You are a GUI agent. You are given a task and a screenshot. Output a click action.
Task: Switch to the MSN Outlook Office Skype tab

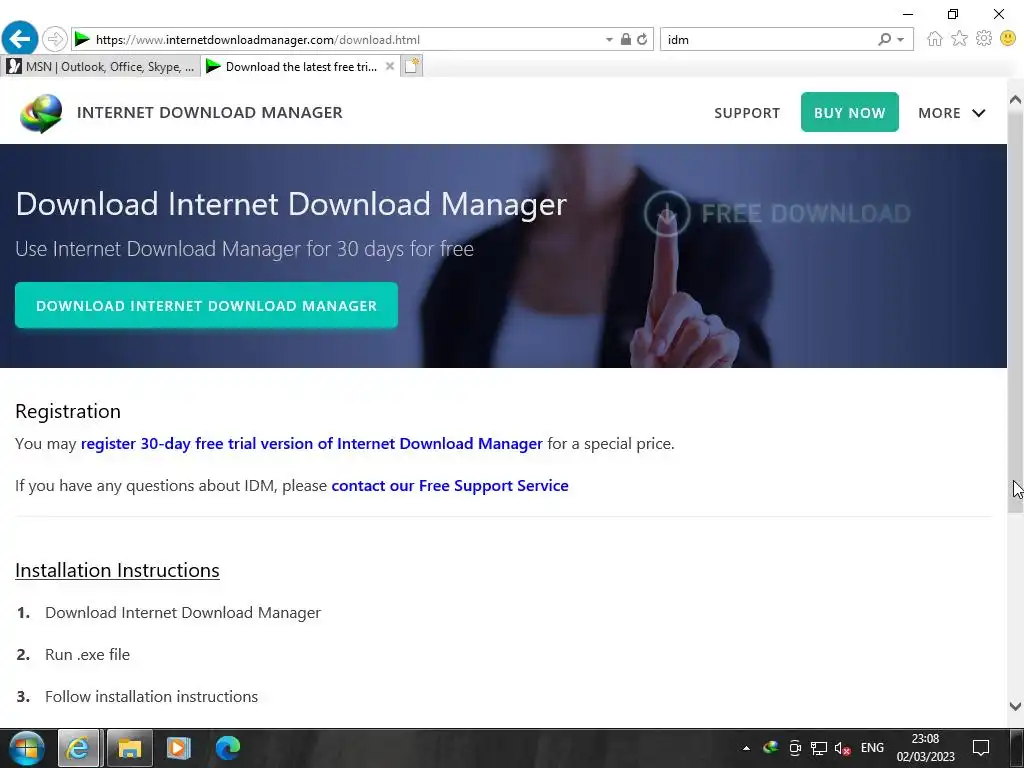(x=101, y=66)
